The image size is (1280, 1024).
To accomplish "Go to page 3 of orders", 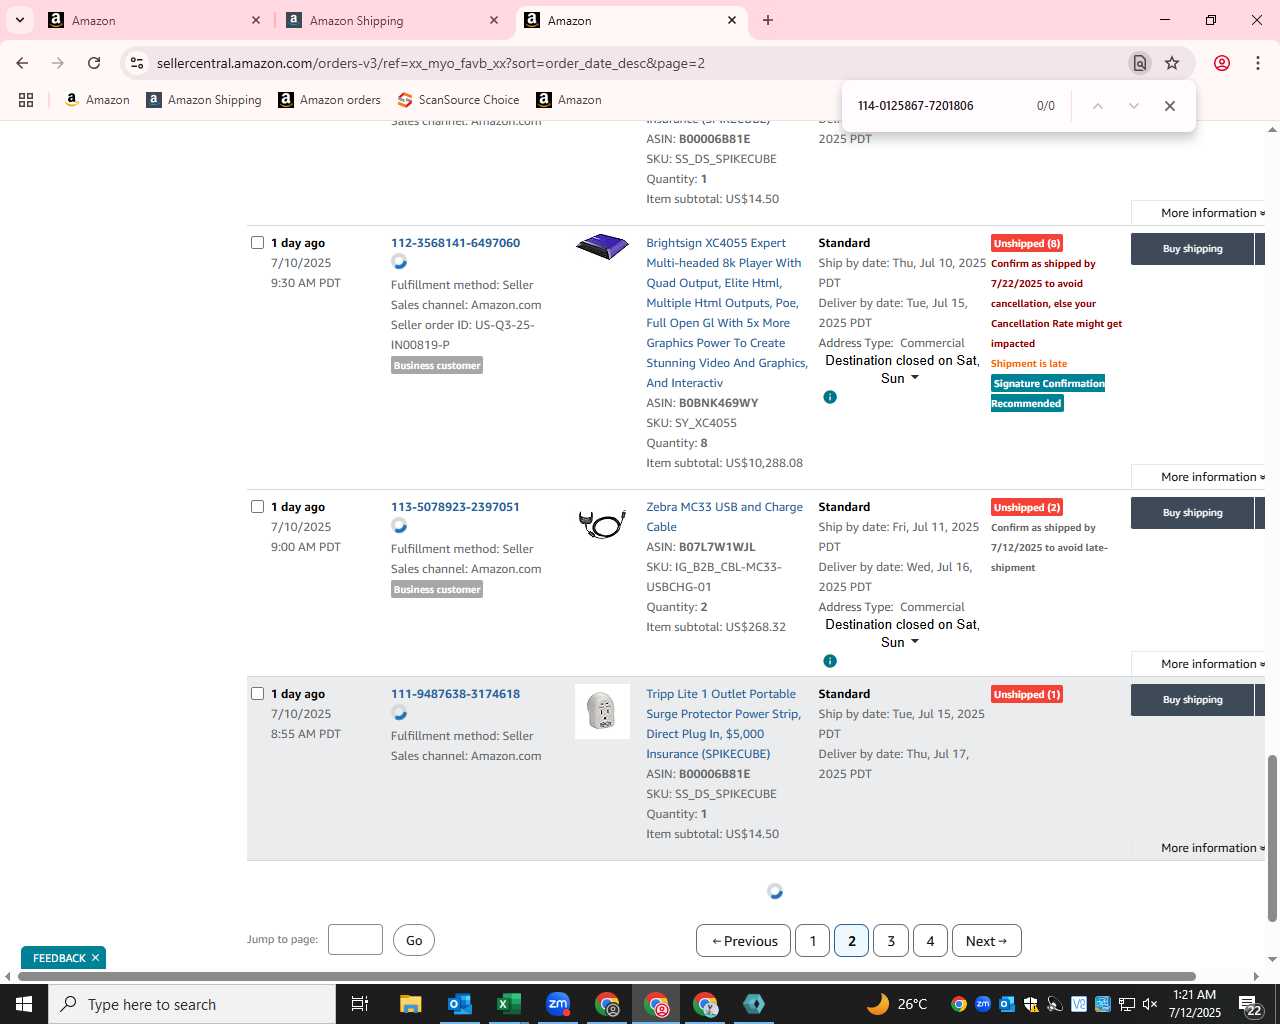I will tap(891, 941).
